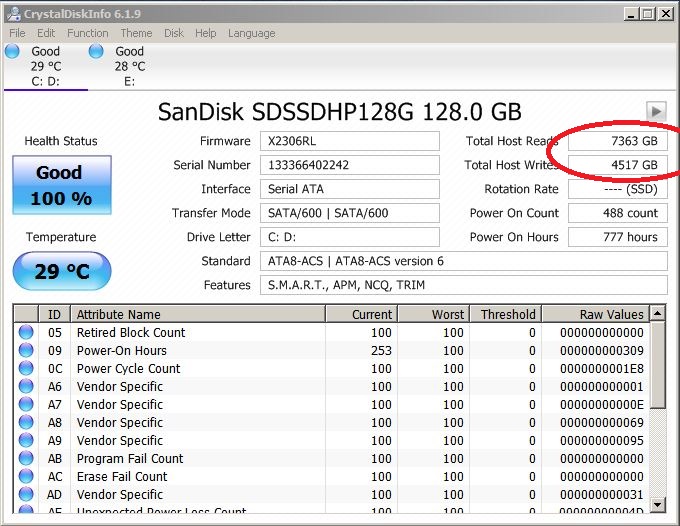Click the status orb for attribute A9
This screenshot has width=680, height=526.
26,440
